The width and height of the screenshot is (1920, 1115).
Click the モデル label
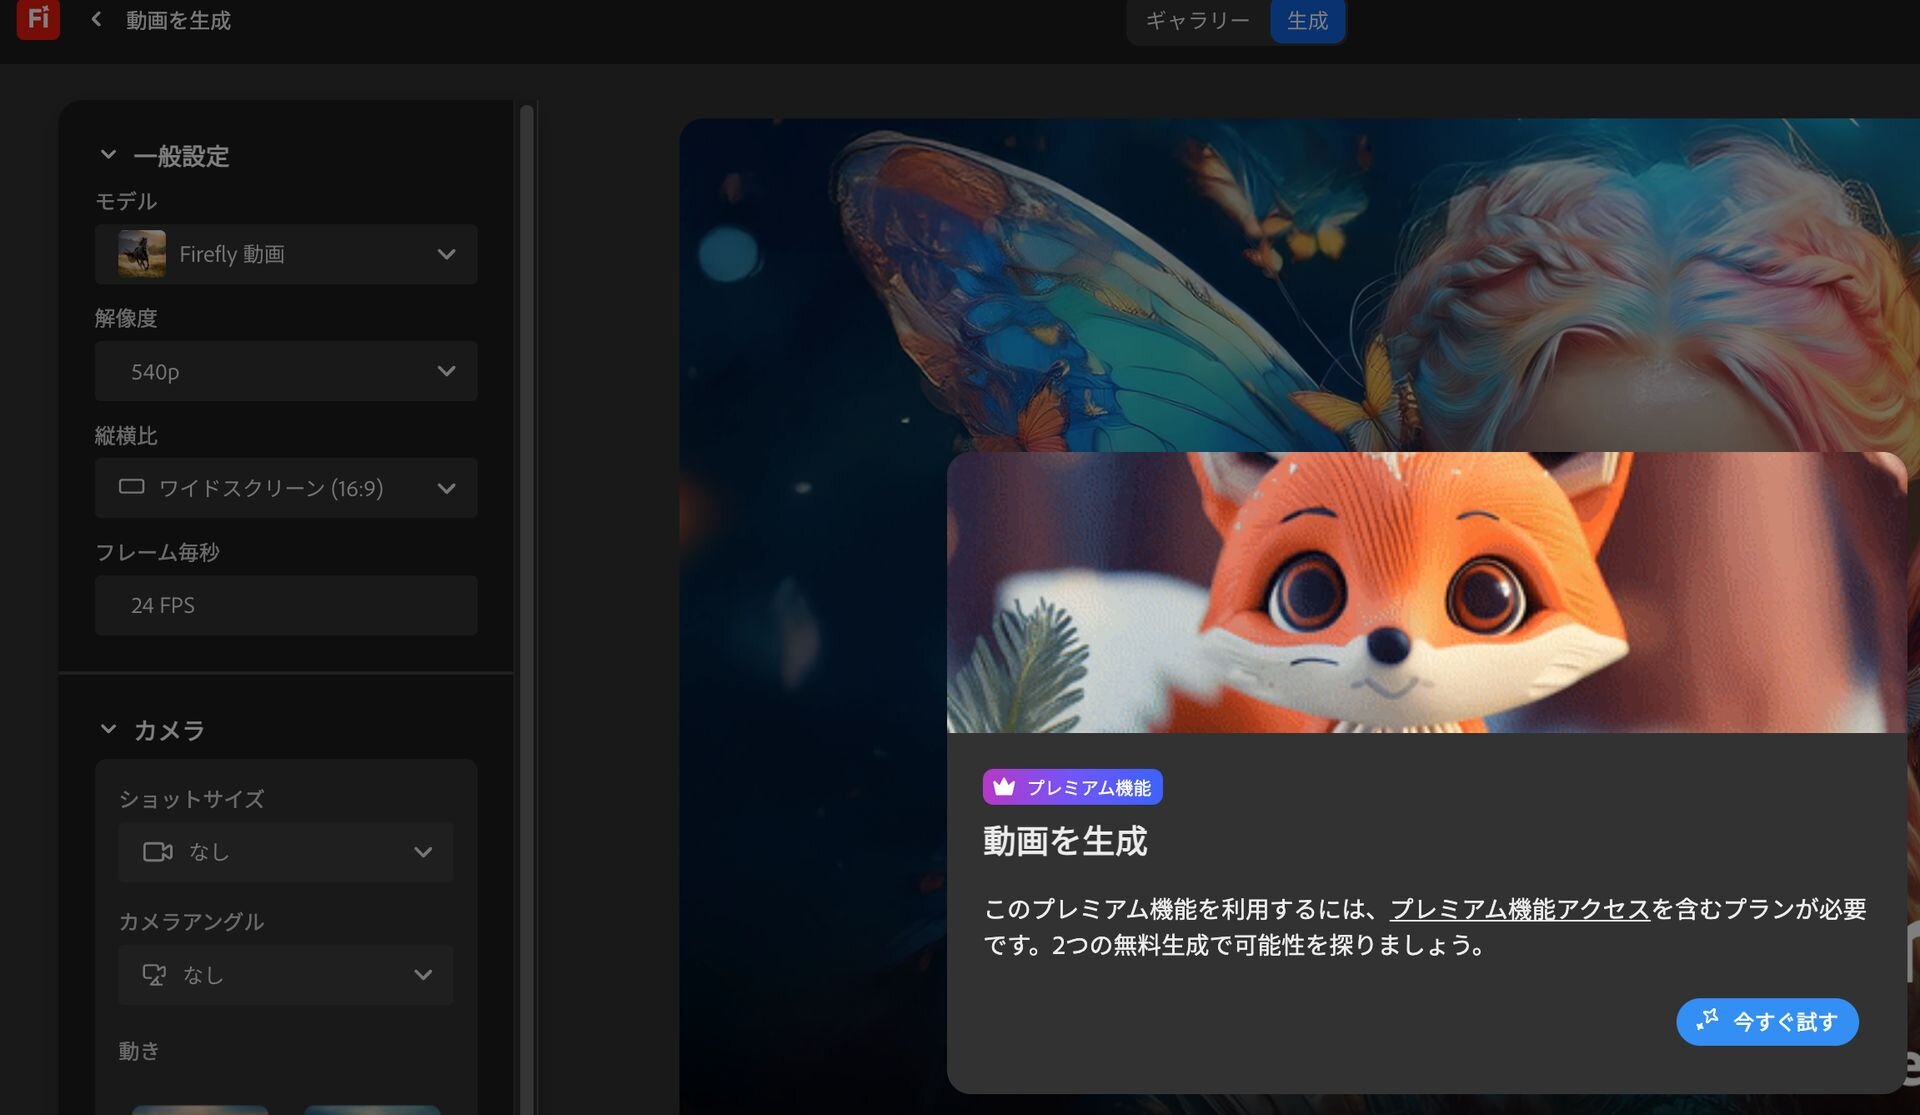[126, 201]
